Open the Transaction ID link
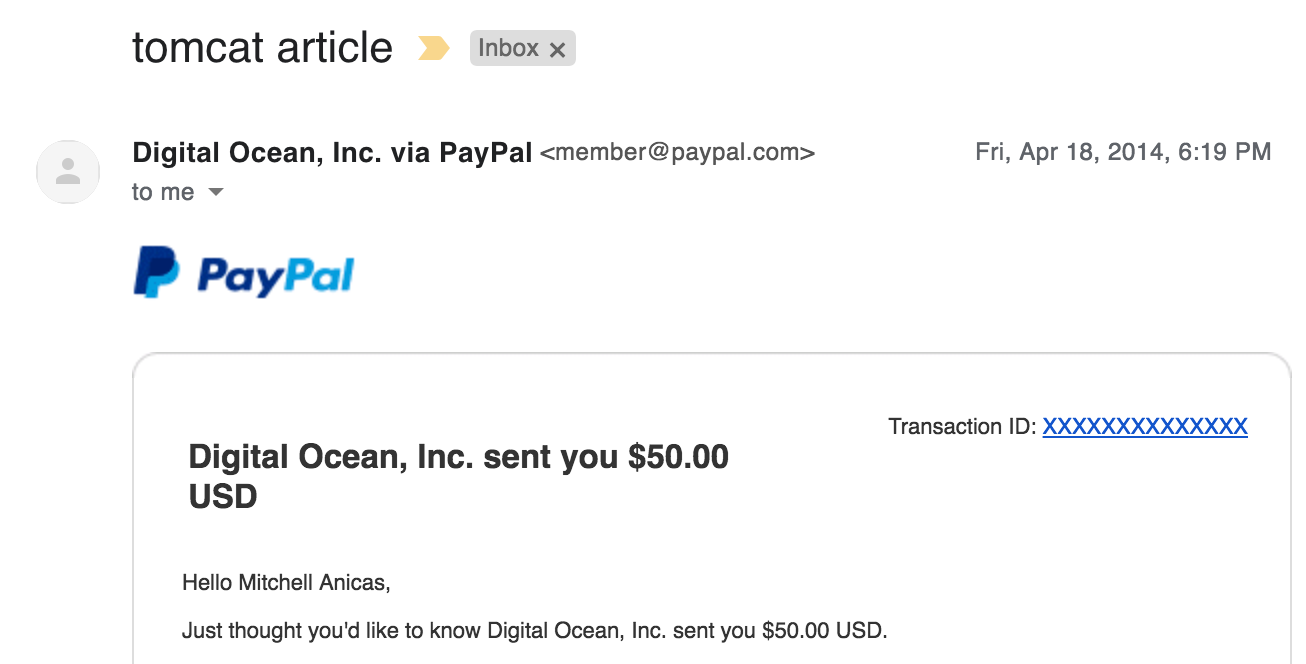This screenshot has width=1306, height=664. [1145, 427]
